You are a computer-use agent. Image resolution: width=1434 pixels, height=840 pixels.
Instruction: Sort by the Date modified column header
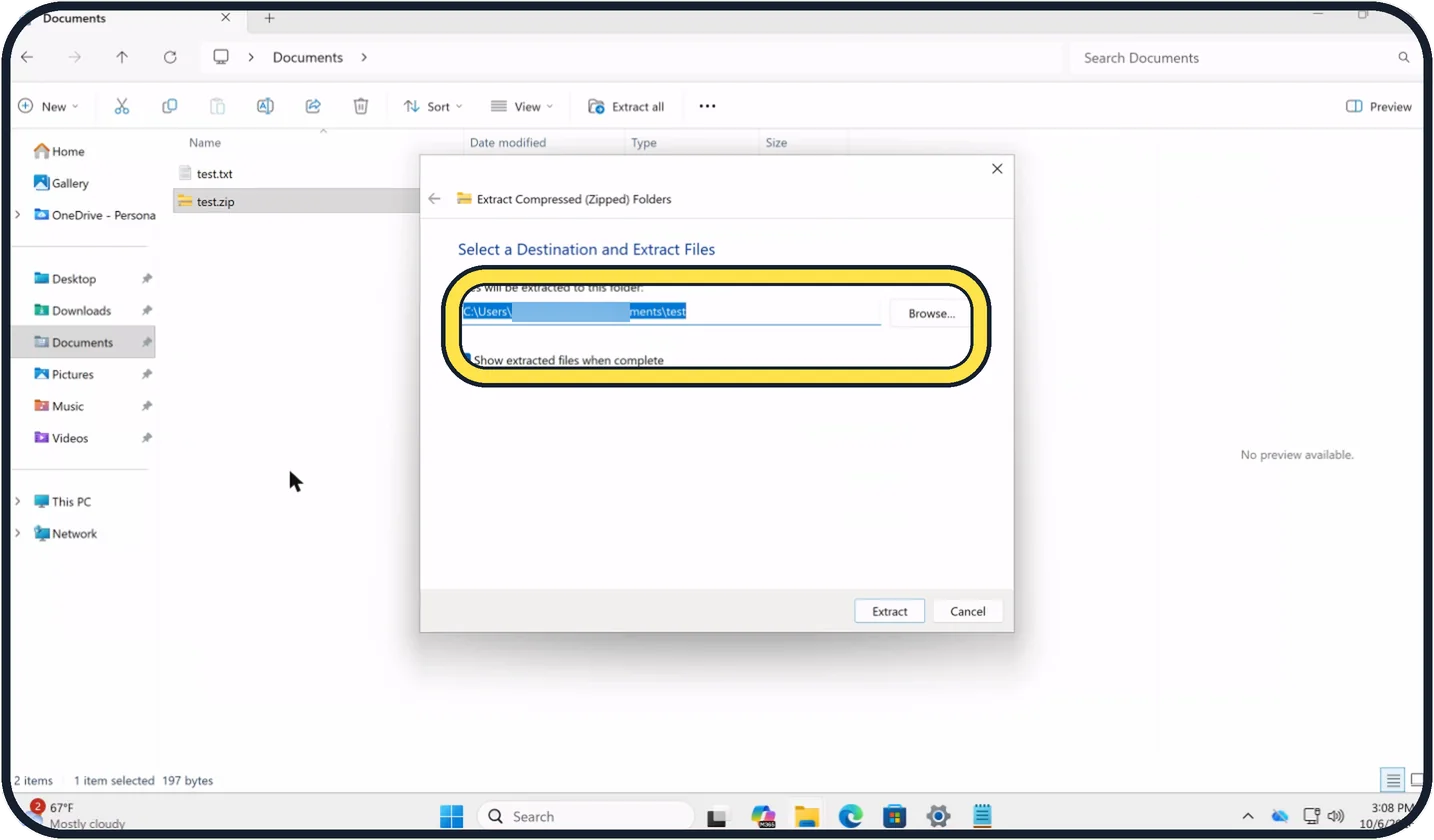(508, 143)
